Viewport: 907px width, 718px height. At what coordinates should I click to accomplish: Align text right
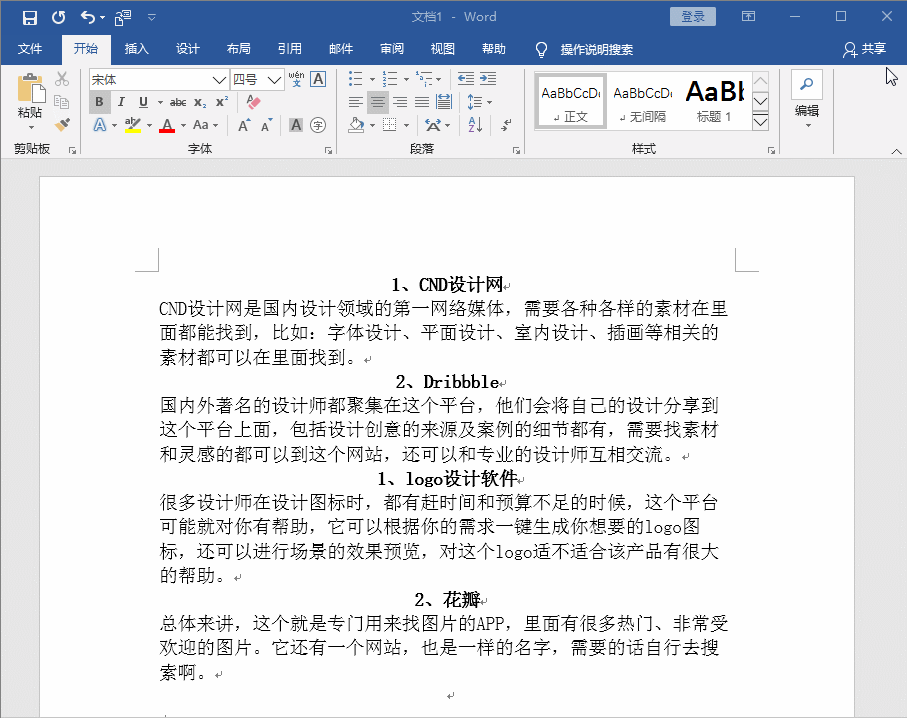(400, 102)
